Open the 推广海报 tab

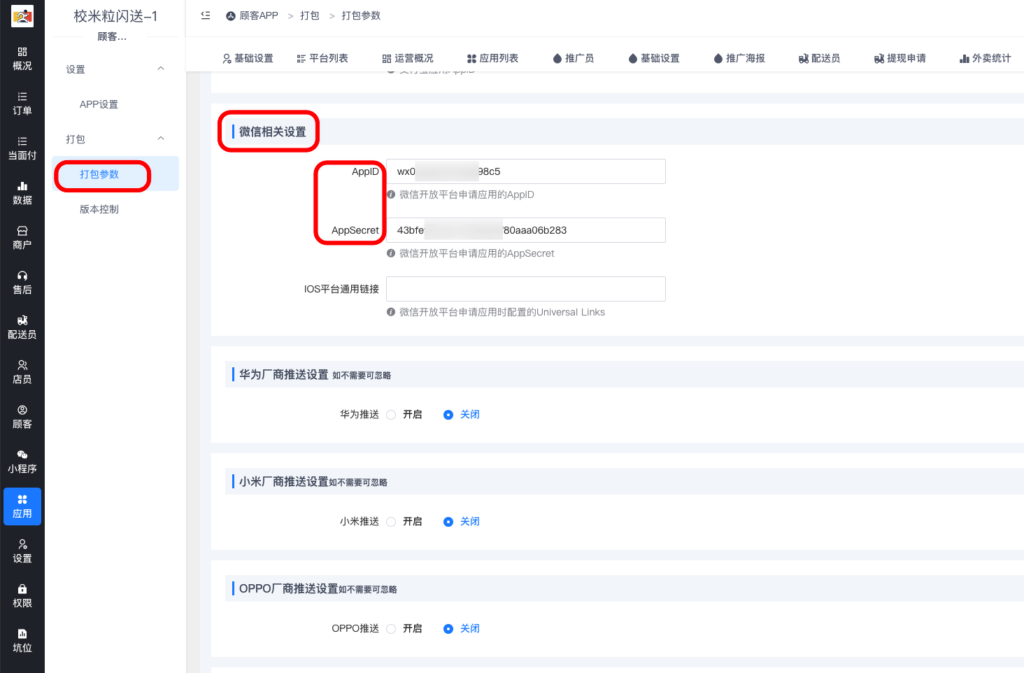click(x=739, y=58)
